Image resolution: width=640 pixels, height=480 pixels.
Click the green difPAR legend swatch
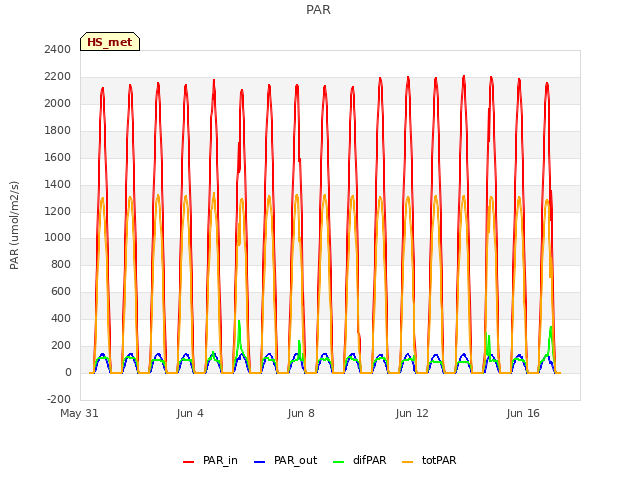[338, 462]
